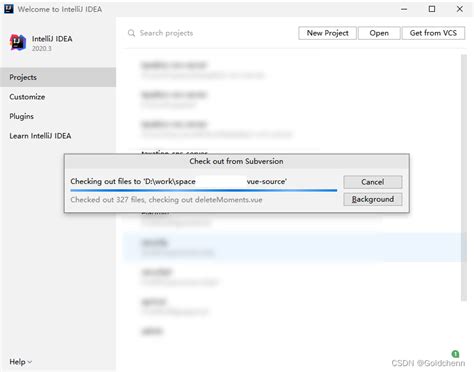The image size is (474, 372).
Task: Click the green notification badge icon
Action: [455, 354]
